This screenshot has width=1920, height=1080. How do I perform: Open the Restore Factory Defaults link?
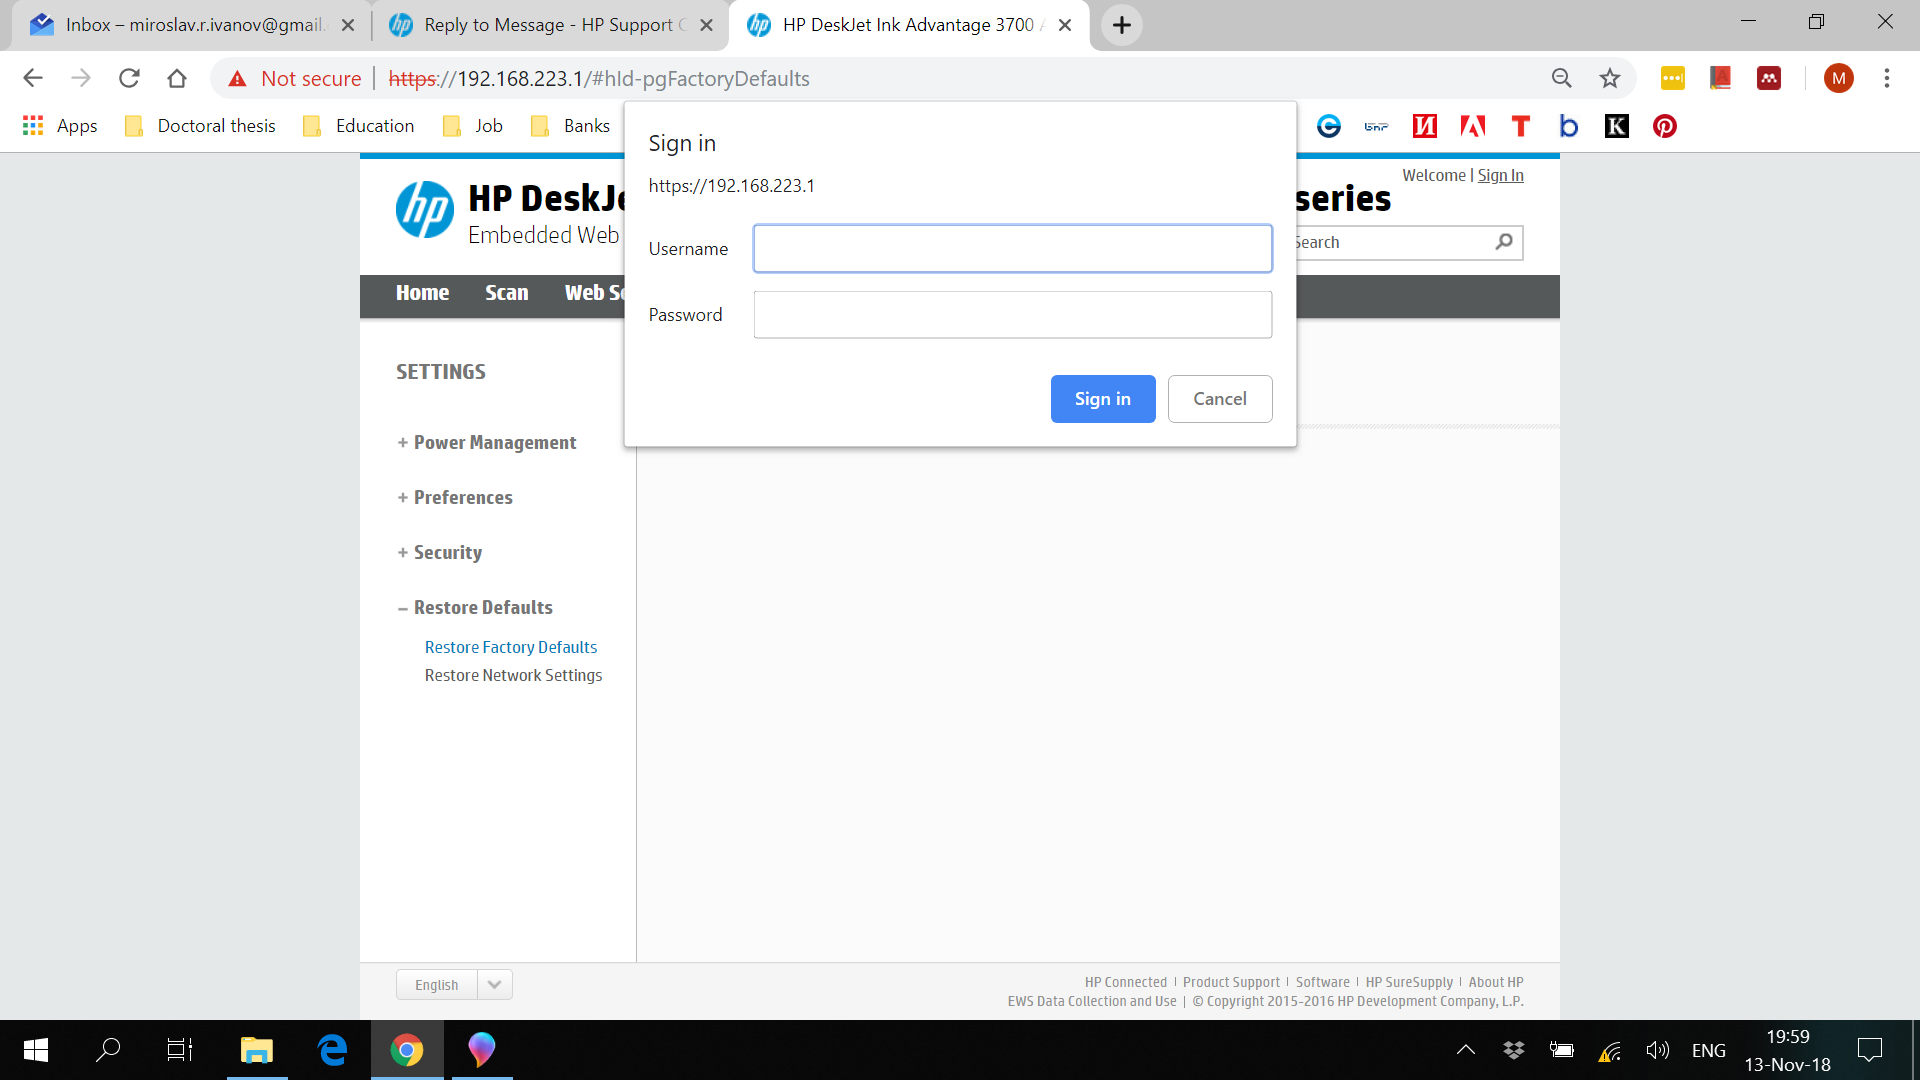tap(511, 647)
